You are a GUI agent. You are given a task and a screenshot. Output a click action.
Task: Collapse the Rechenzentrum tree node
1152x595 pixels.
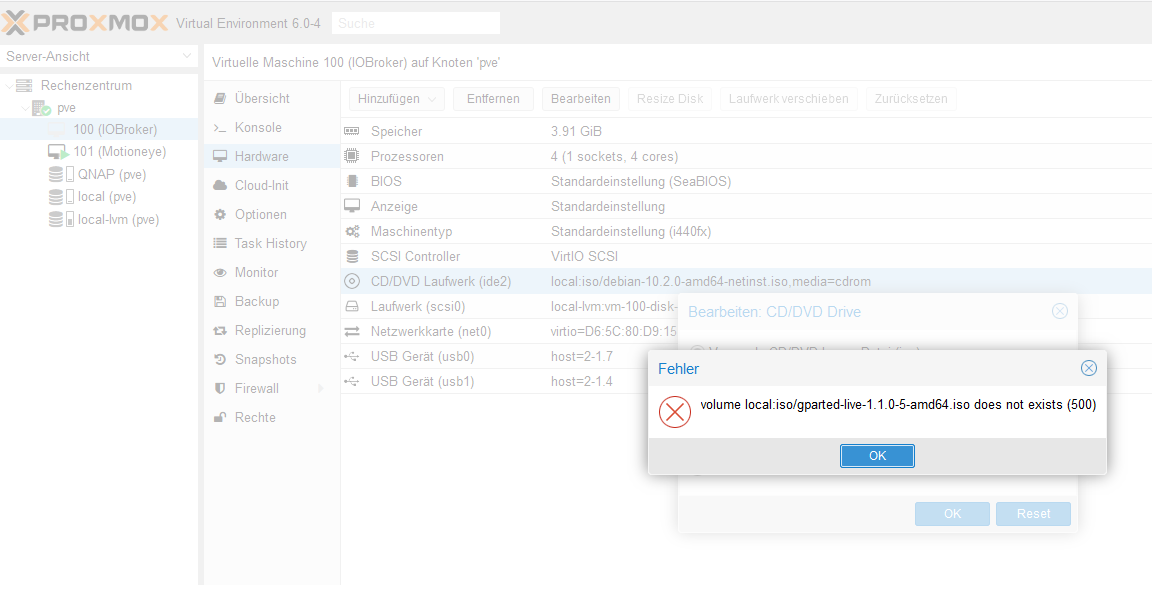(x=9, y=86)
